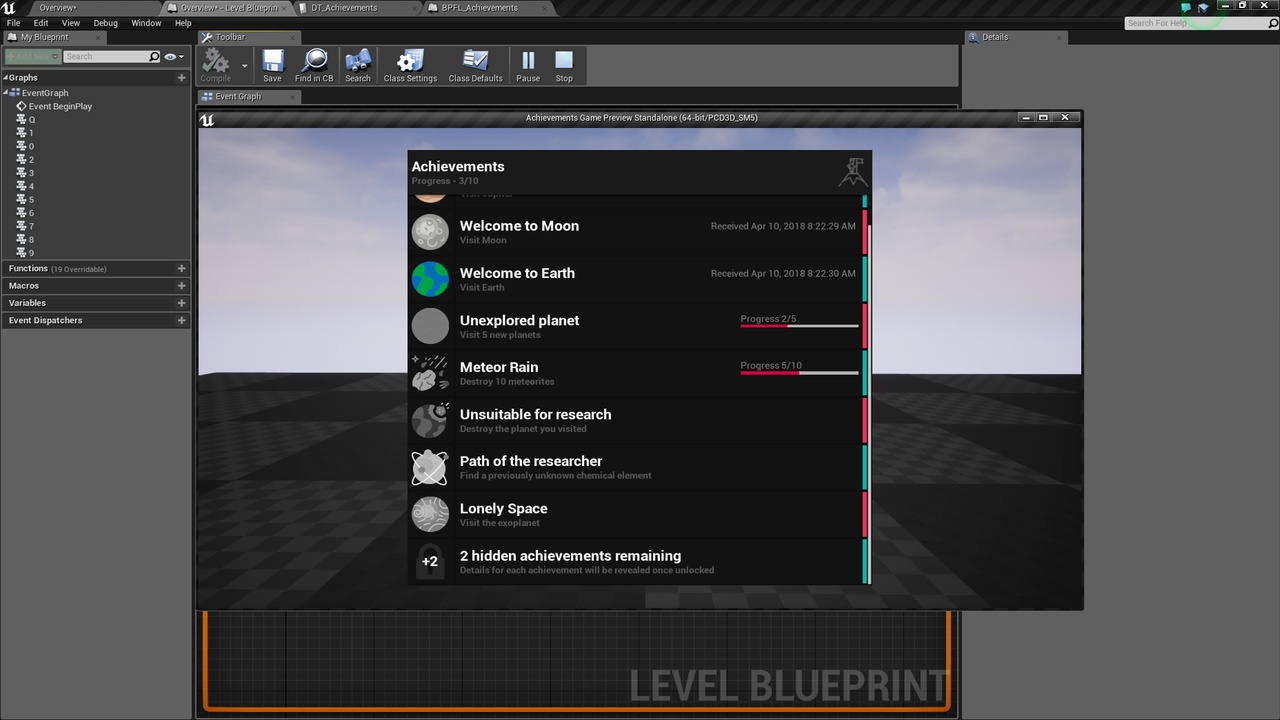Open the Add New dropdown
This screenshot has width=1280, height=720.
tap(33, 56)
